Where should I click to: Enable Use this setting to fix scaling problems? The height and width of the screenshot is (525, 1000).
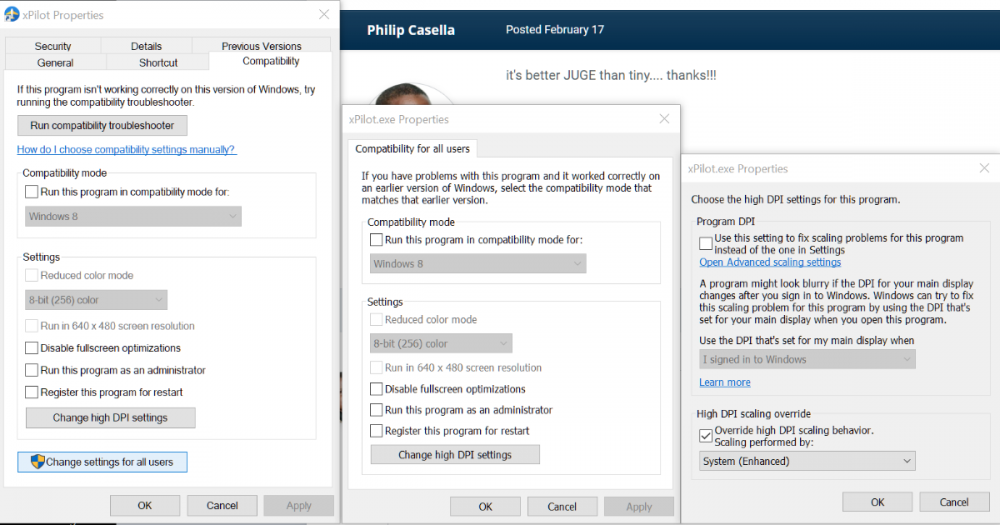tap(707, 243)
